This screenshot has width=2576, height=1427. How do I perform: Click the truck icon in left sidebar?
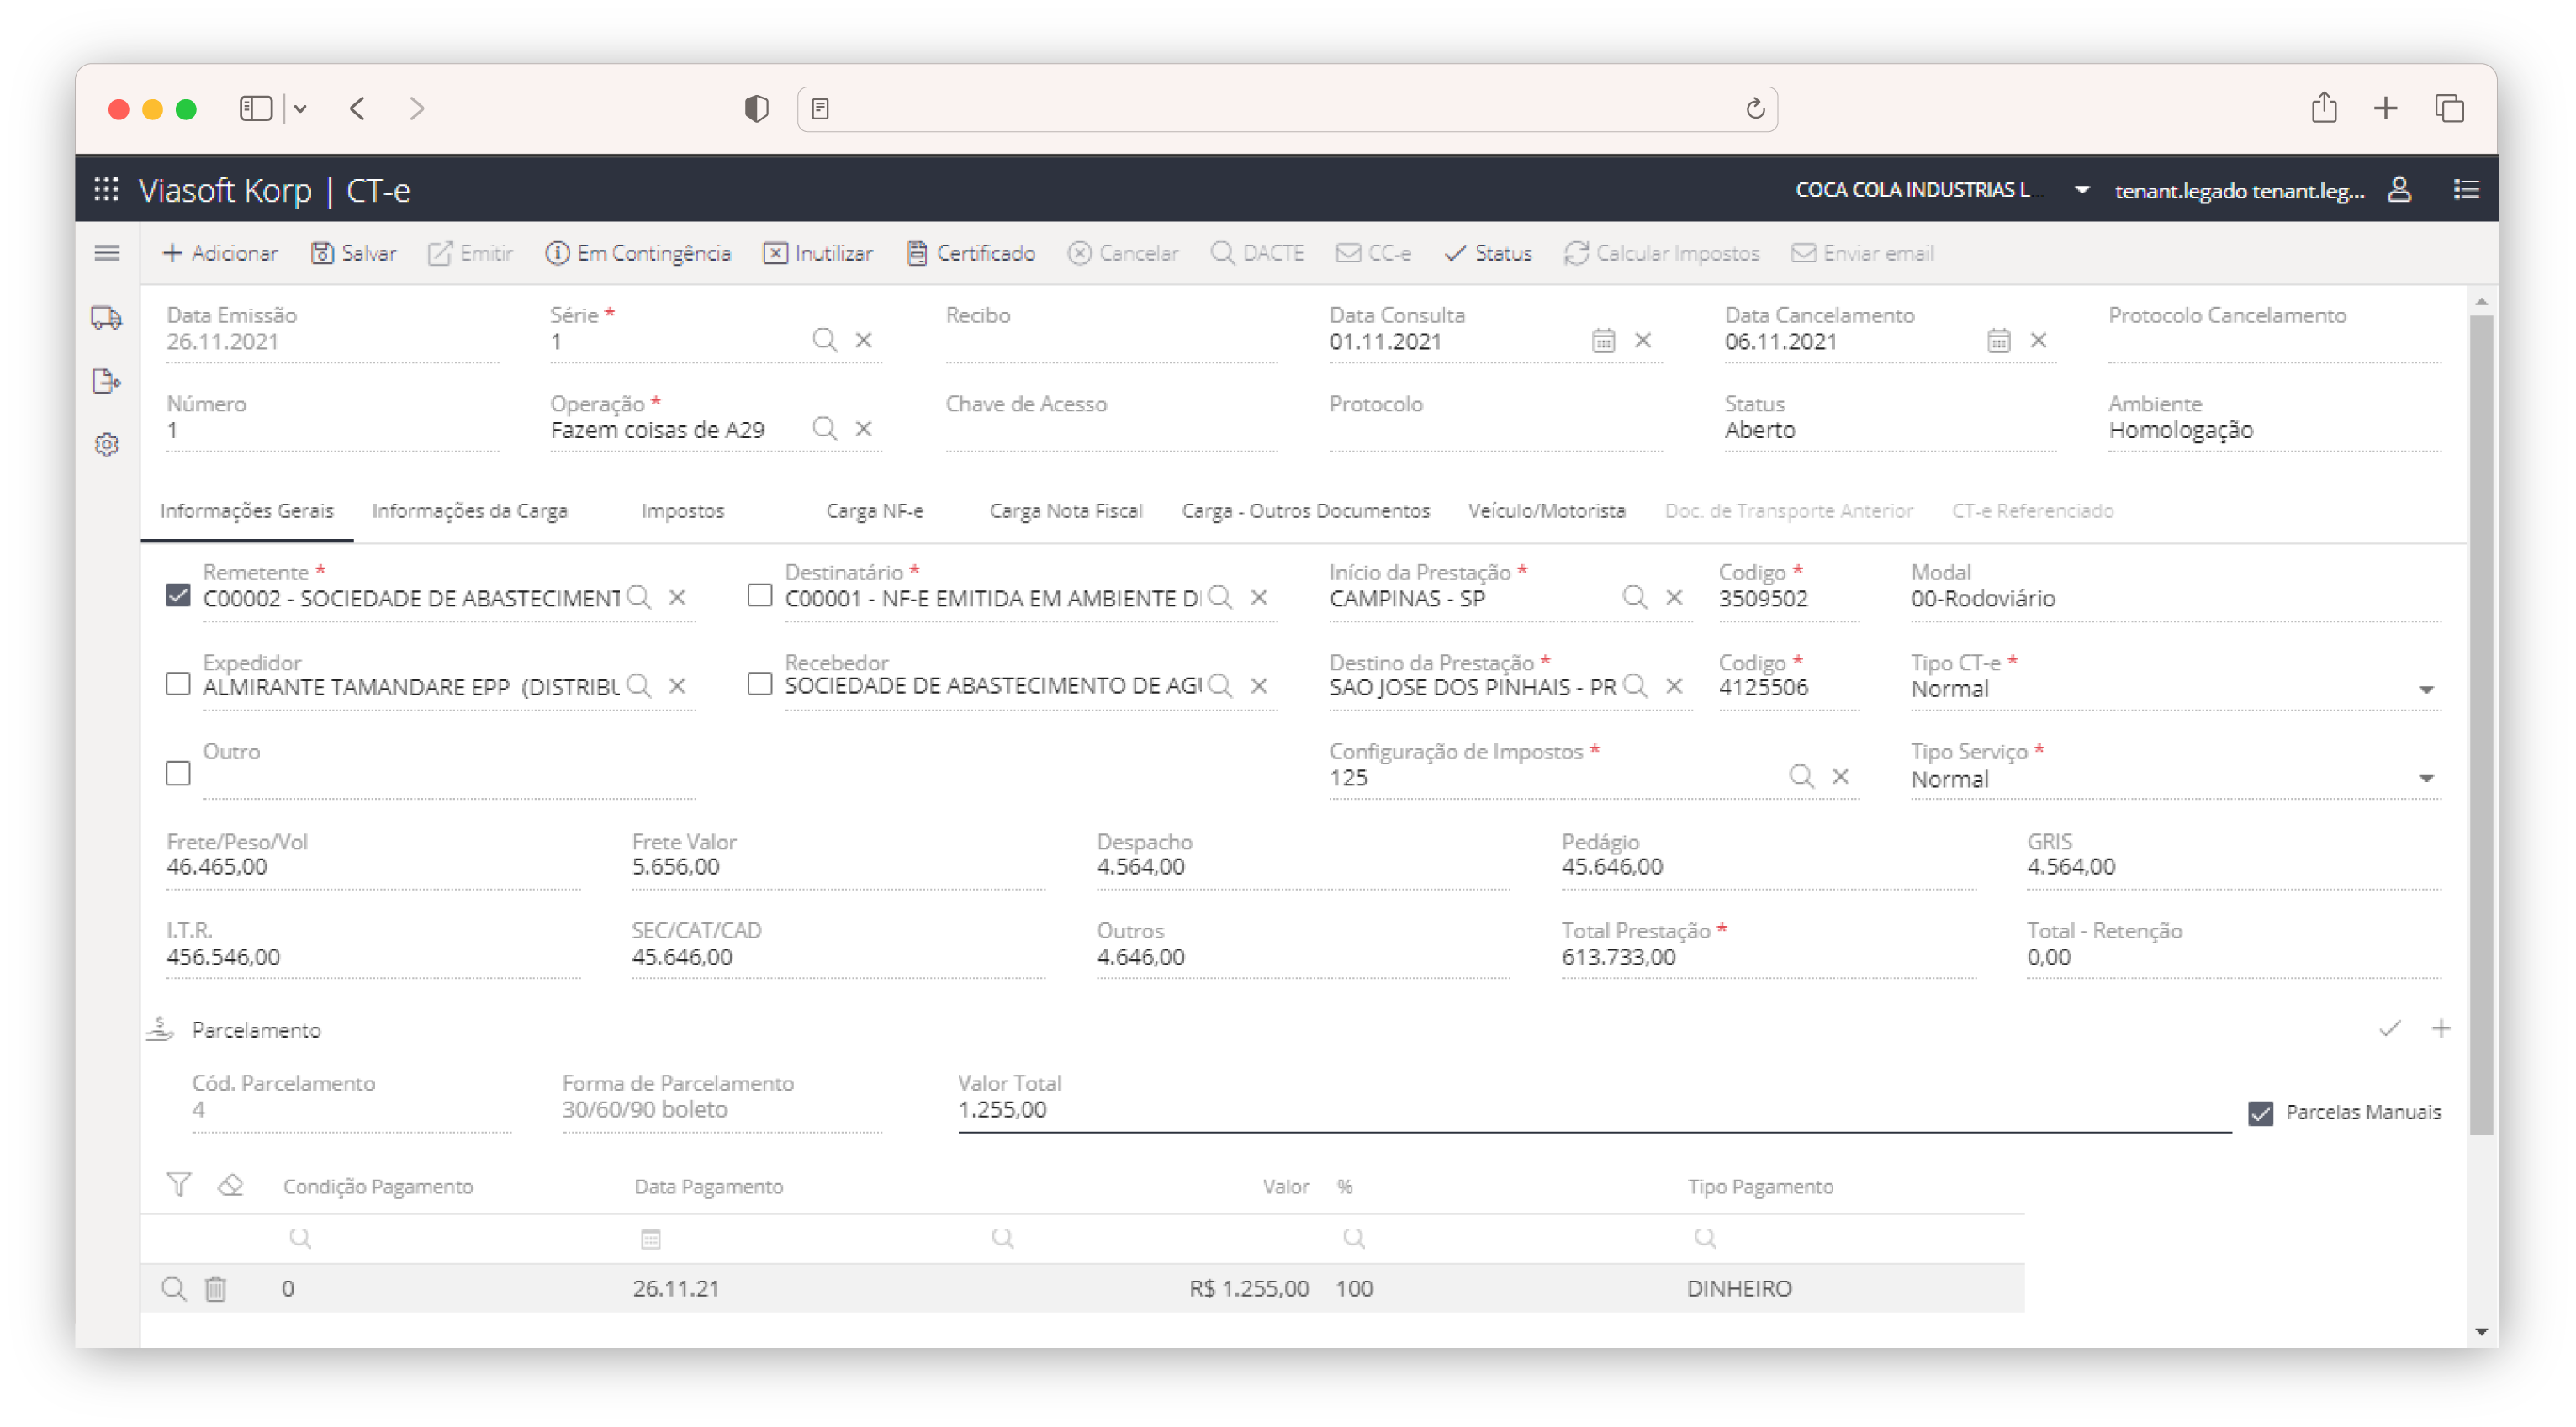(106, 318)
